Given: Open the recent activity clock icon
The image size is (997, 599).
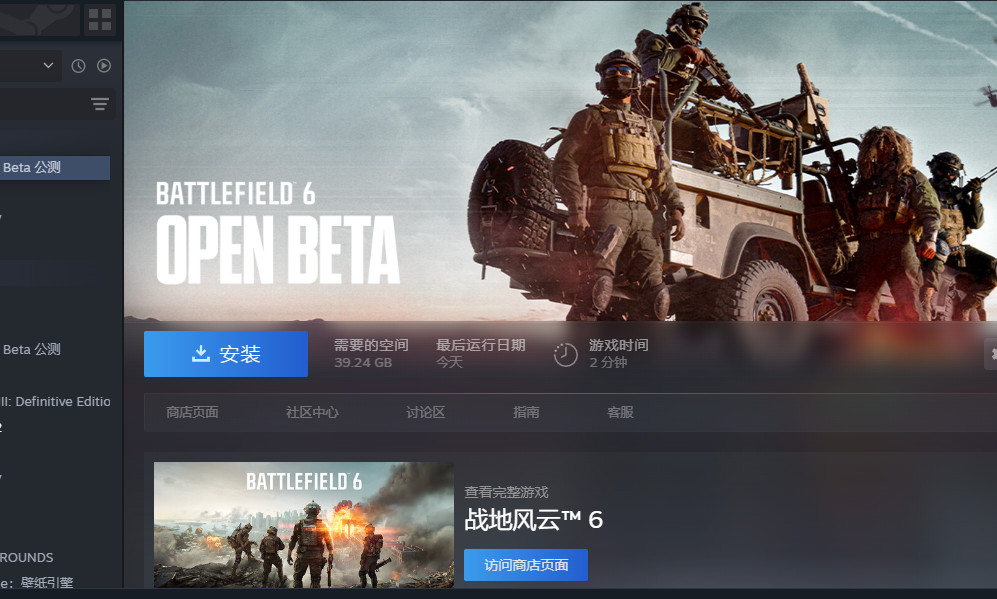Looking at the screenshot, I should tap(78, 65).
